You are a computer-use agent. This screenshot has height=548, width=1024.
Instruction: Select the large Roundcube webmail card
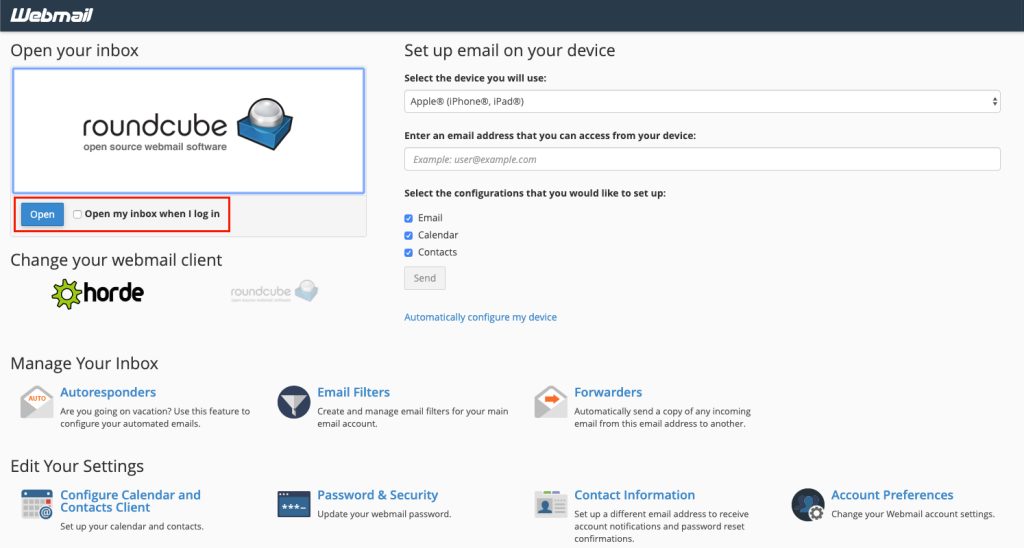coord(188,131)
